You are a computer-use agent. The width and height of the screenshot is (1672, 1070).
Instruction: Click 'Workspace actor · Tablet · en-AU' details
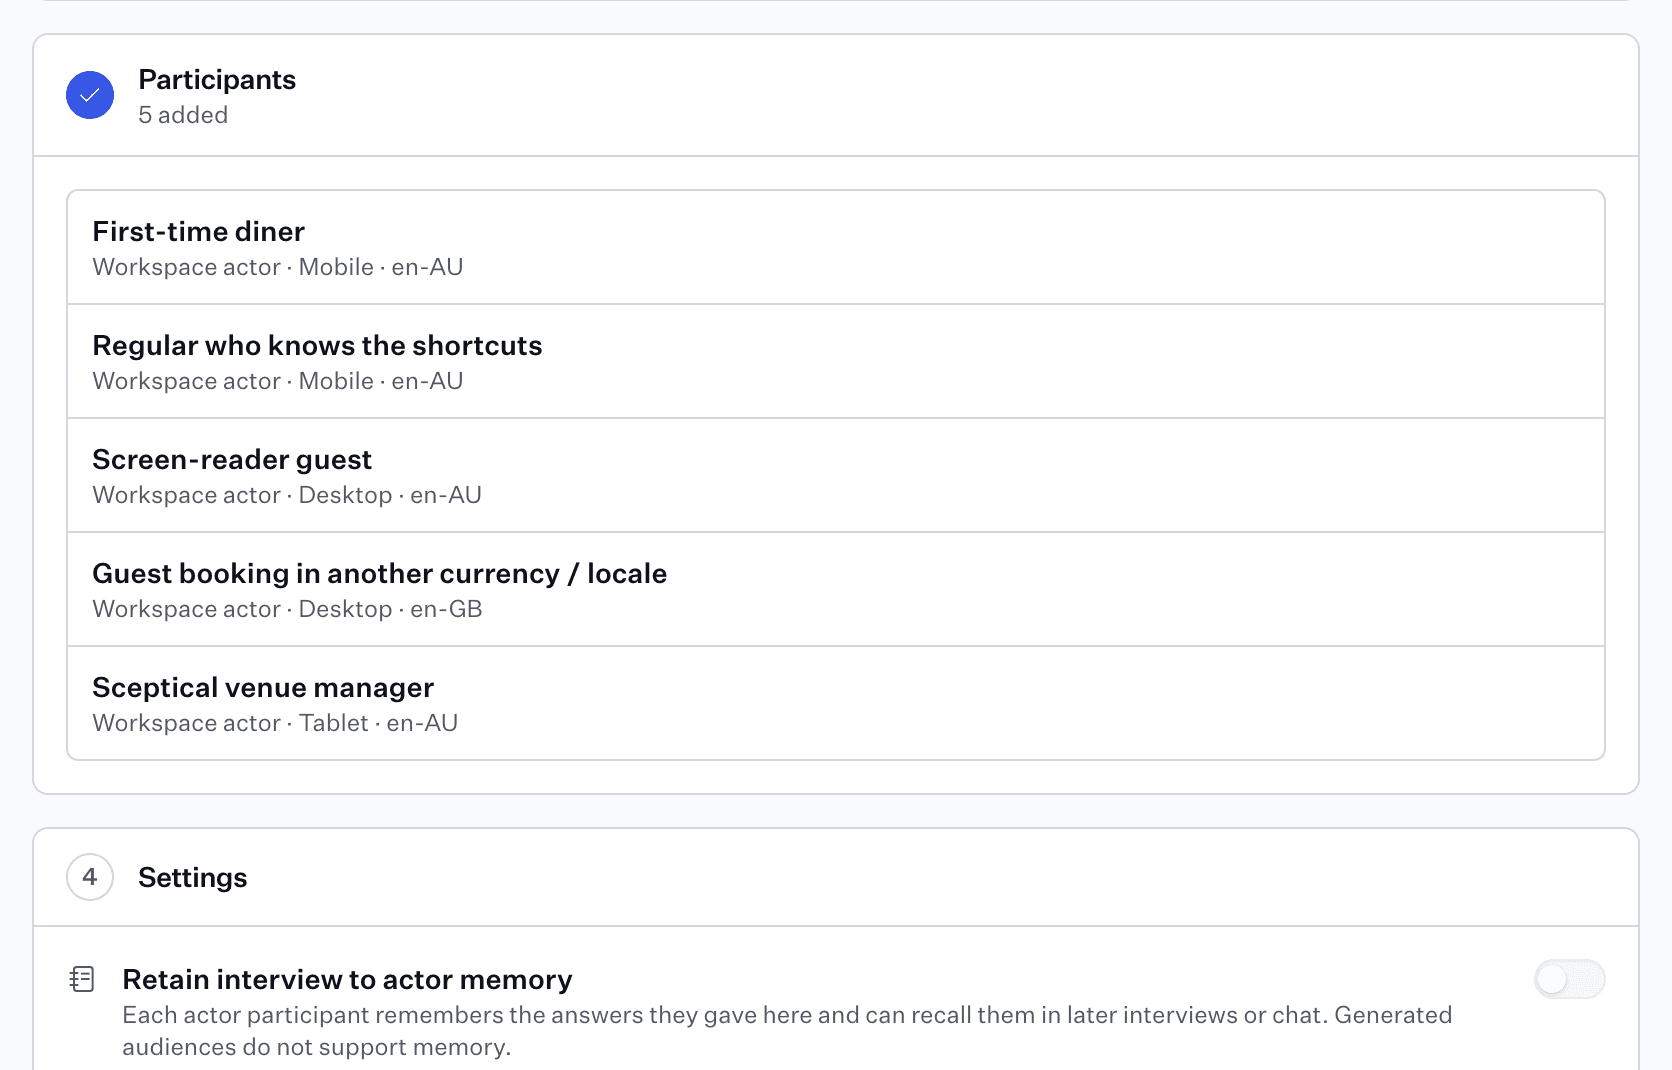pos(275,723)
